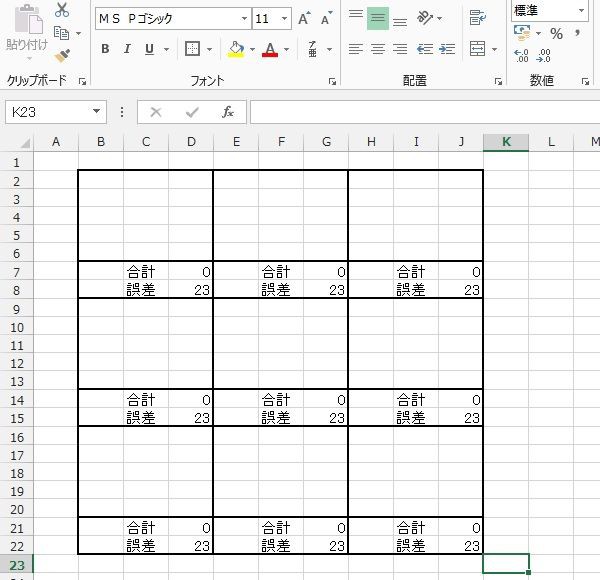Image resolution: width=600 pixels, height=580 pixels.
Task: Click Increase Decimal icon
Action: (x=521, y=56)
